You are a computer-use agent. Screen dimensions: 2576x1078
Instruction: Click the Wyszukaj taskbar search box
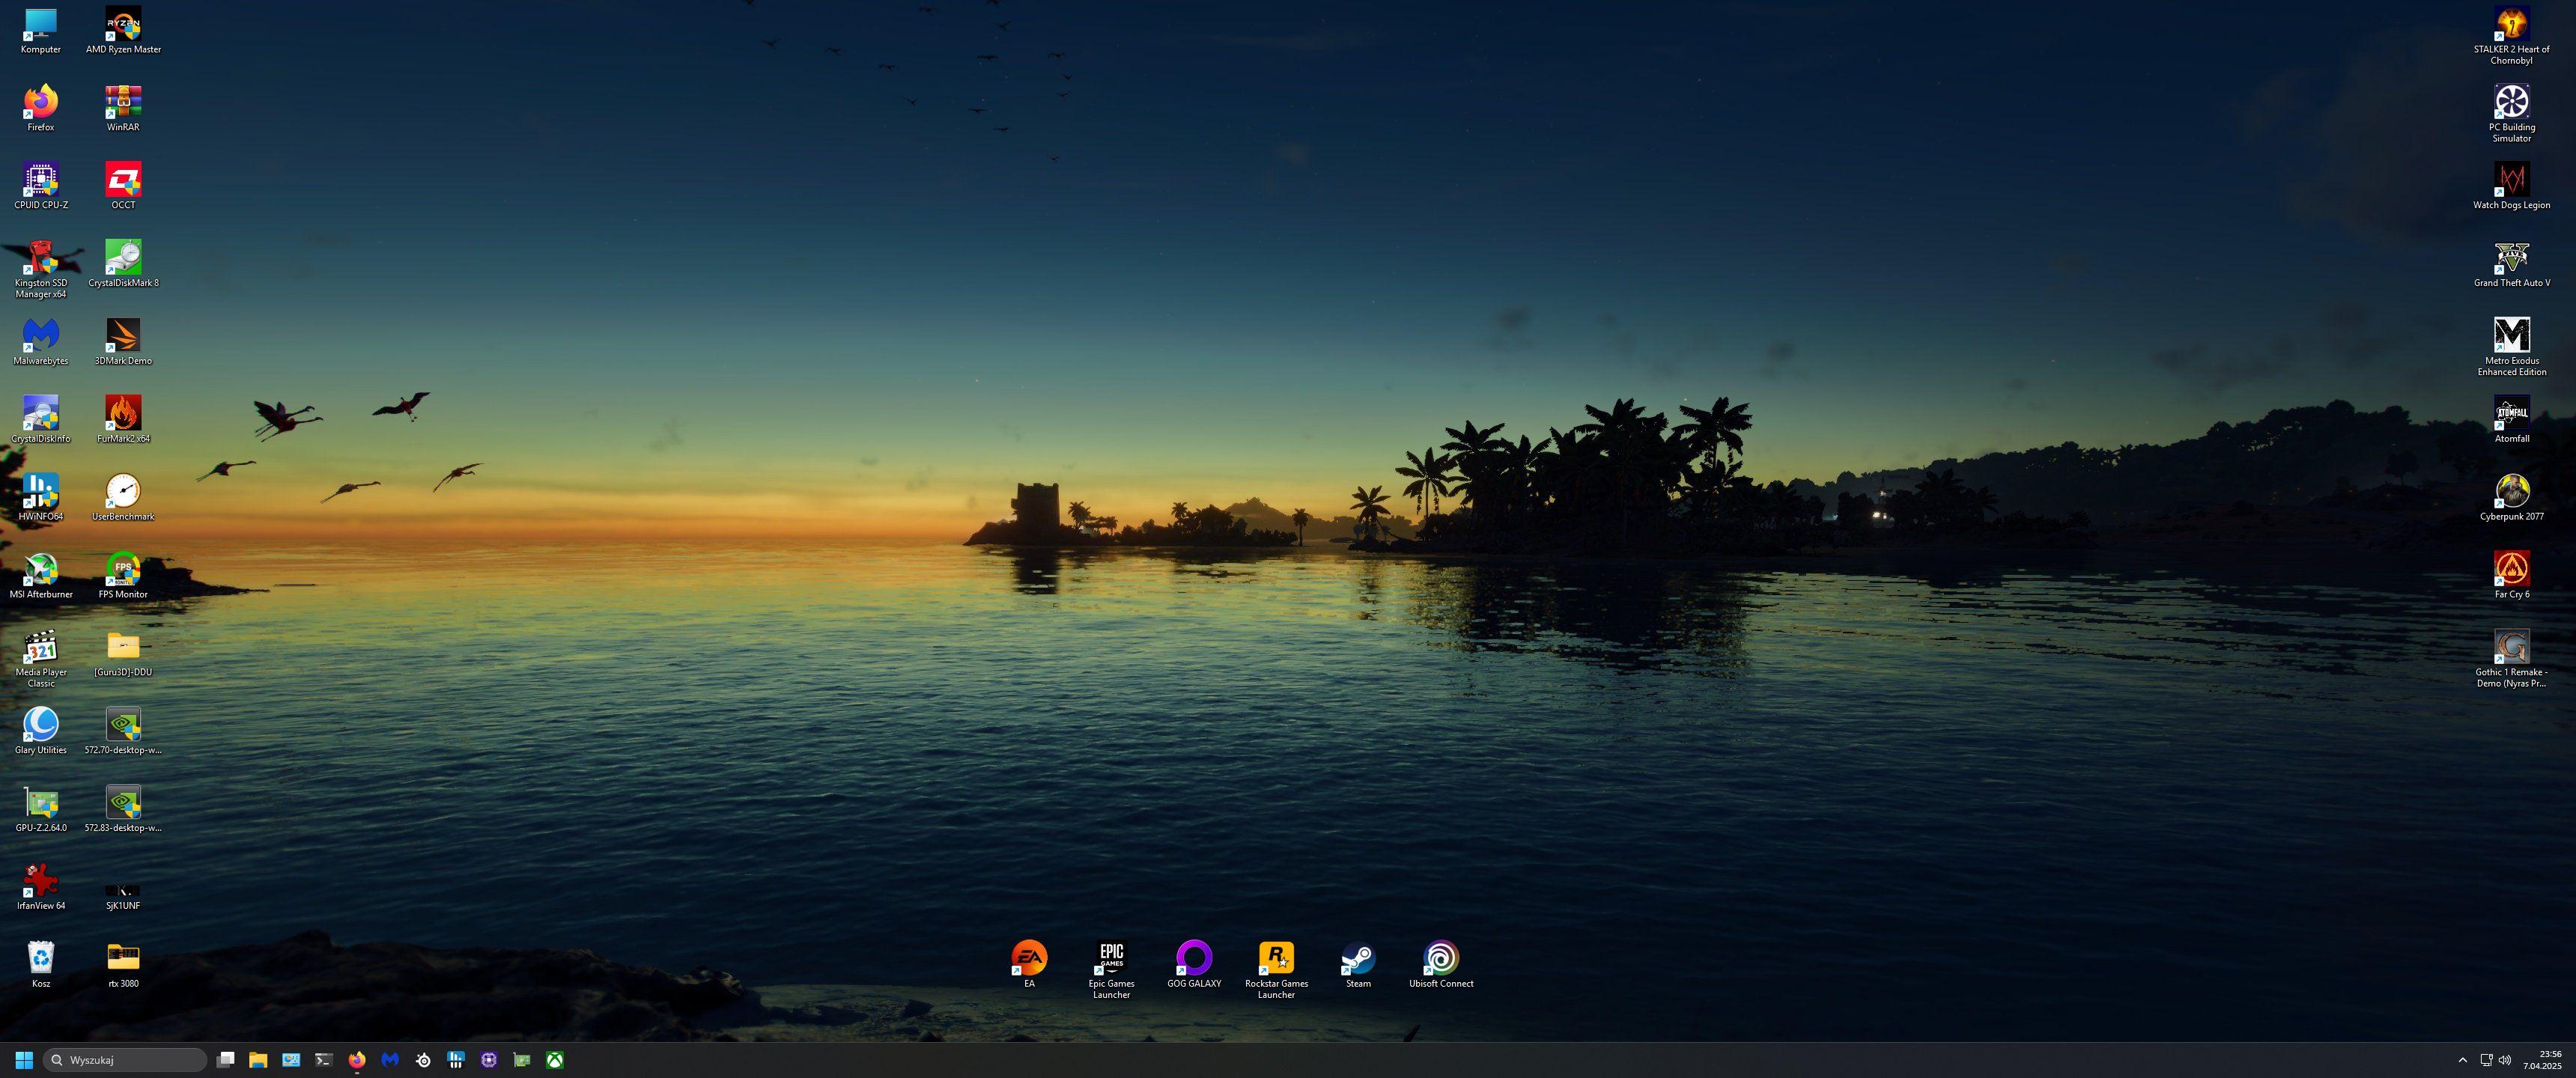point(126,1060)
